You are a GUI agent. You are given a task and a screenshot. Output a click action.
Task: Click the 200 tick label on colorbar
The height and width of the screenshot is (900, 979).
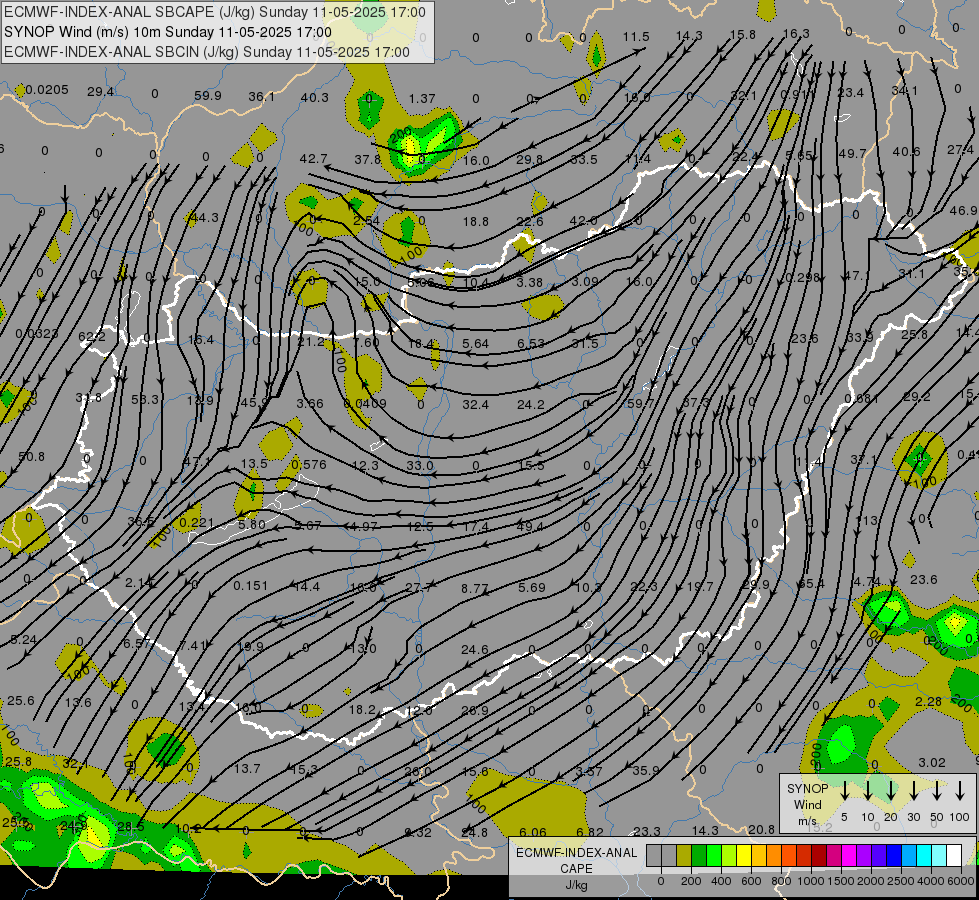[691, 881]
